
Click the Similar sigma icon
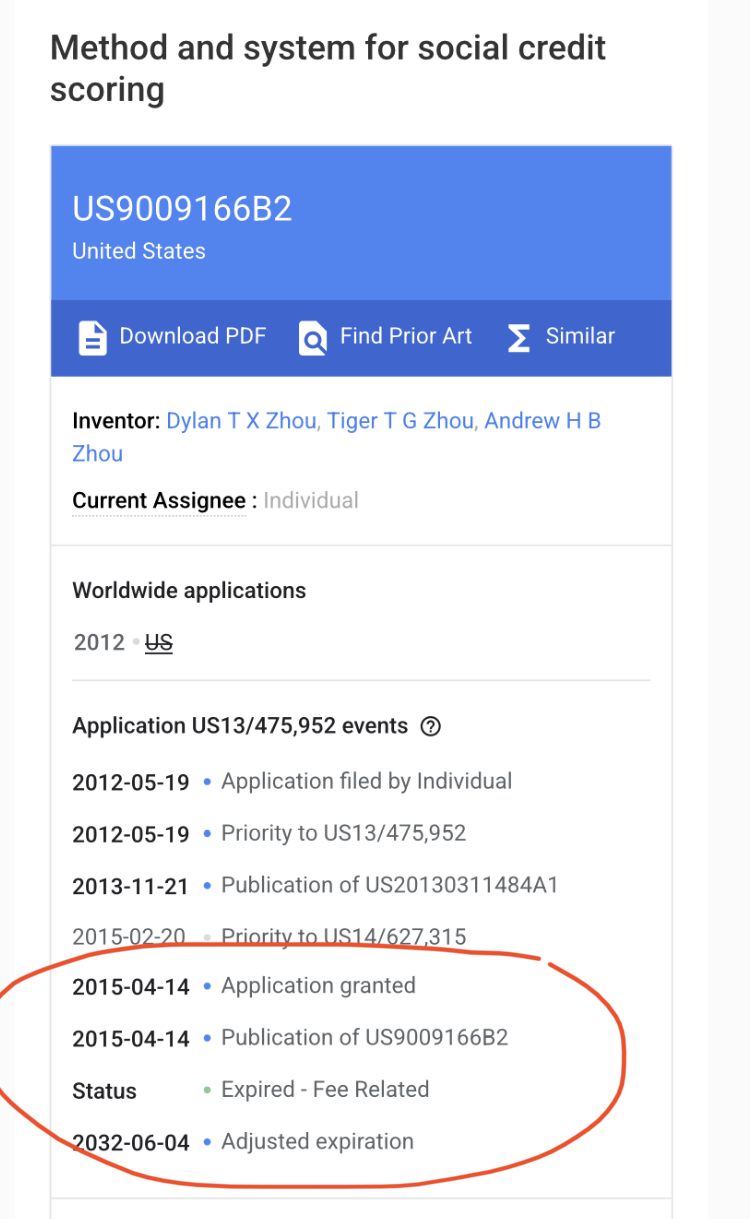518,338
